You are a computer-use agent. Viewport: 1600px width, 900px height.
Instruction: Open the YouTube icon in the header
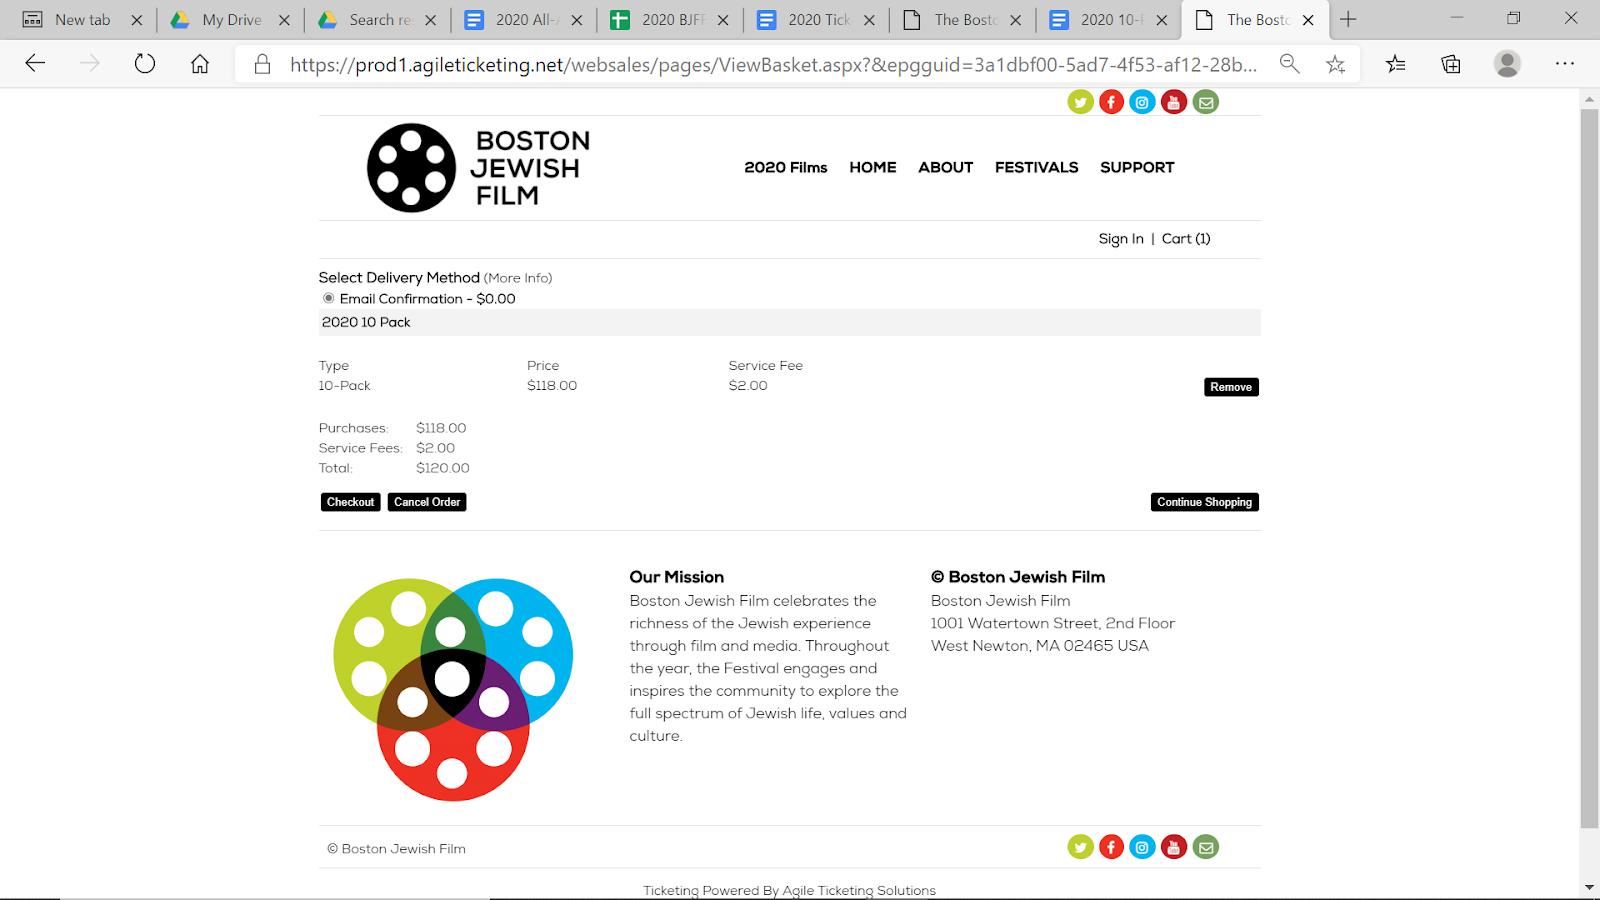(x=1174, y=102)
